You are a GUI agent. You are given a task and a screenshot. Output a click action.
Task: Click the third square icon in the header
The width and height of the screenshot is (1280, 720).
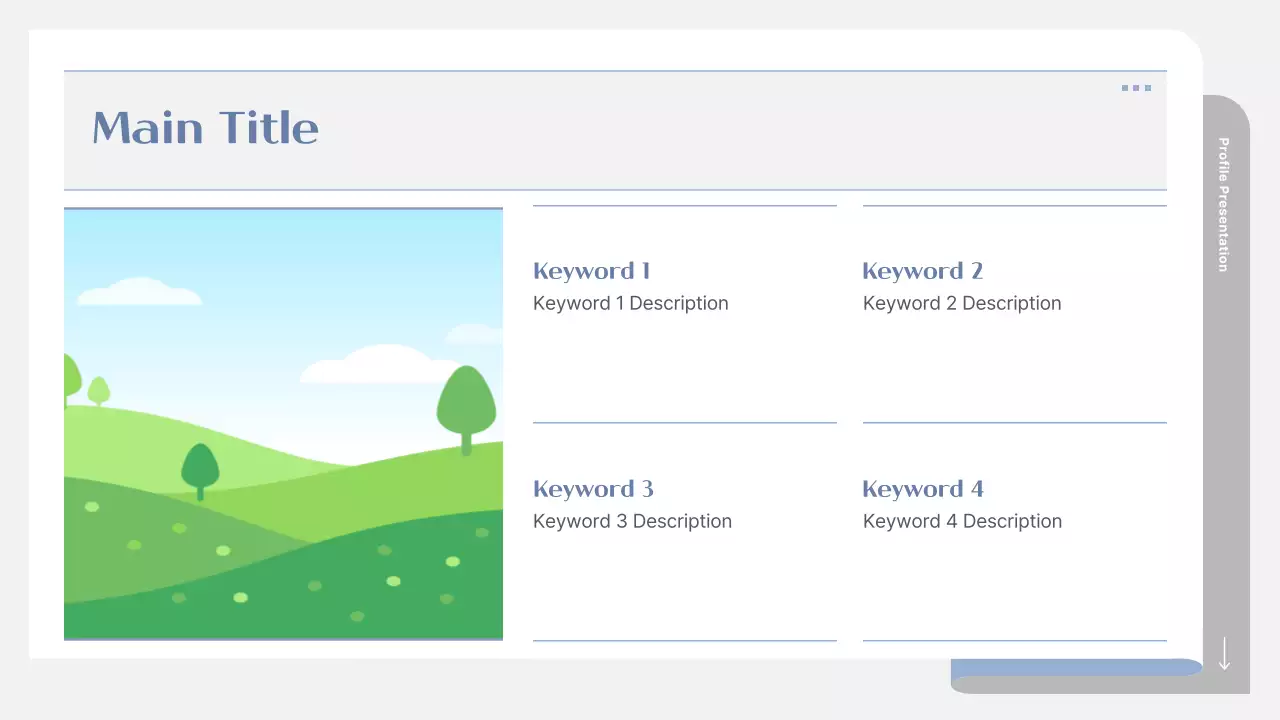1147,88
